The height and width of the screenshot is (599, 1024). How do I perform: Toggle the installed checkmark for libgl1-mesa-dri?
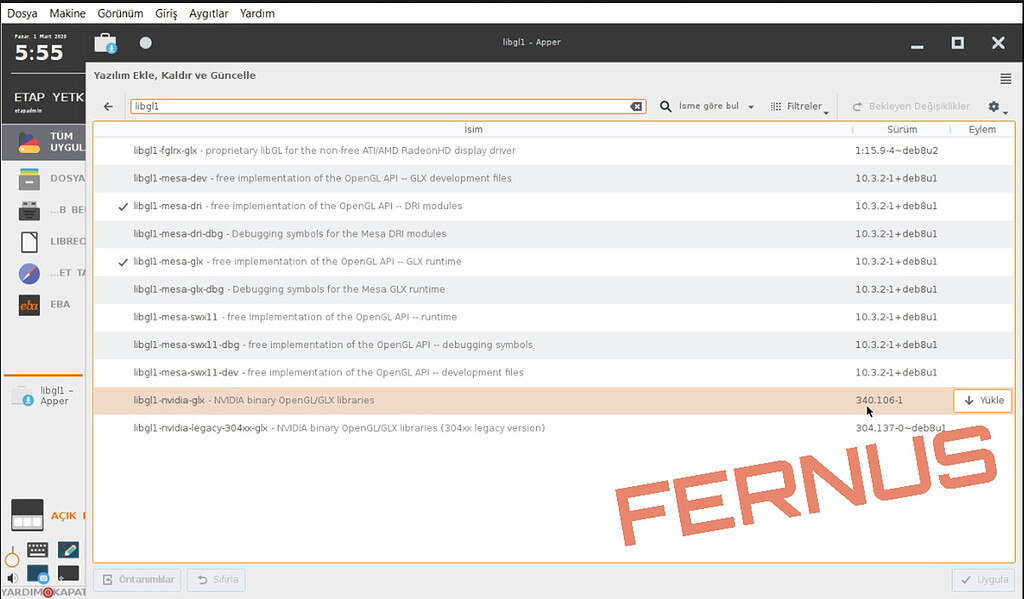[x=123, y=206]
